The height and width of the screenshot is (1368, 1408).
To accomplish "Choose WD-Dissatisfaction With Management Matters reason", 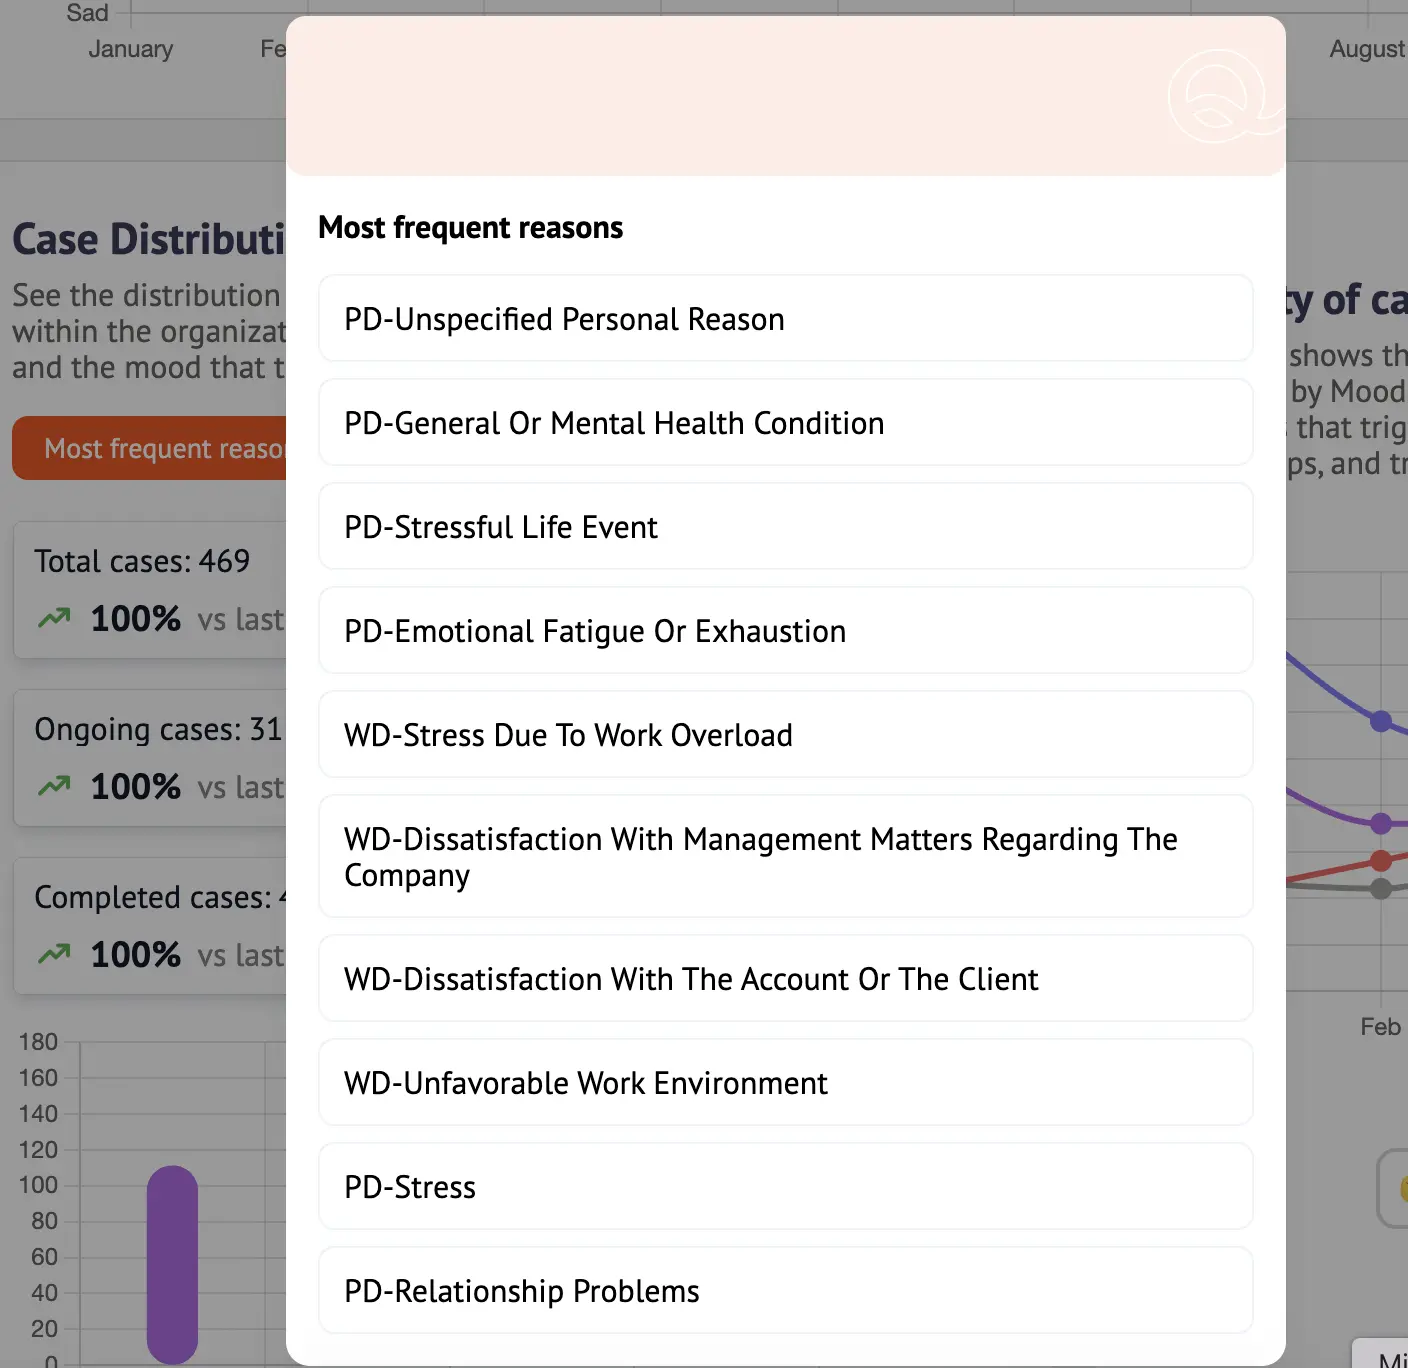I will click(x=785, y=857).
